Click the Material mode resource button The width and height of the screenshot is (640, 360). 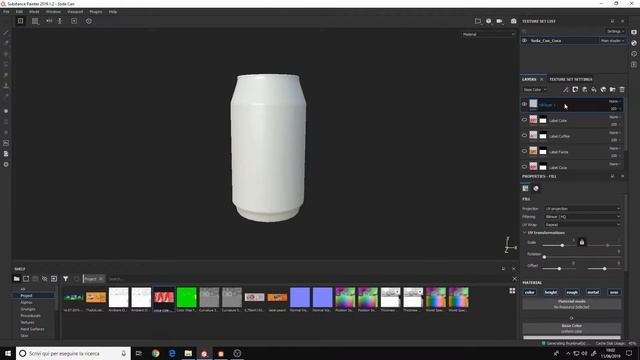[571, 304]
